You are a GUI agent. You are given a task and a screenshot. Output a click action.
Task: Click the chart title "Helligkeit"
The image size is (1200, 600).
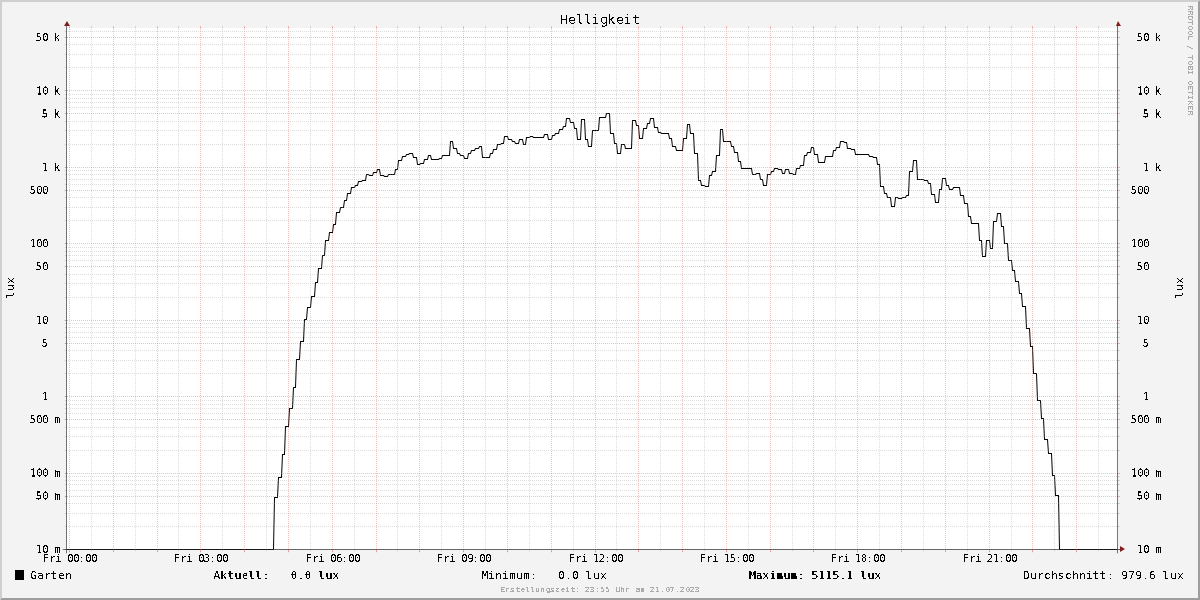pyautogui.click(x=600, y=19)
